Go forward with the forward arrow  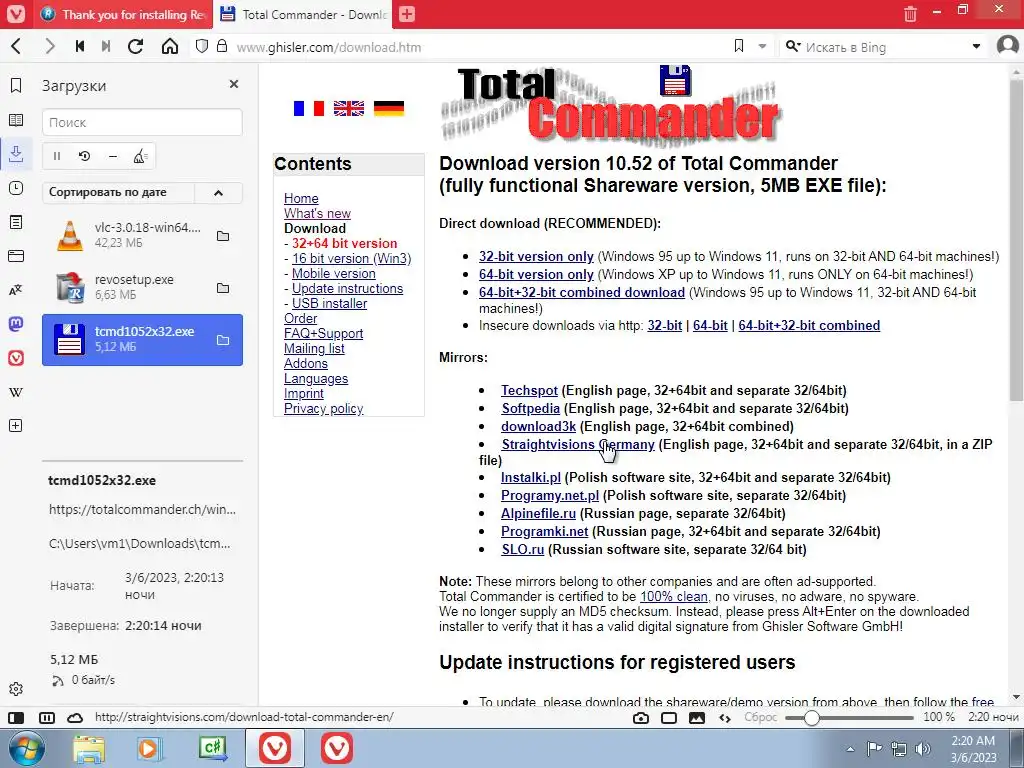tap(50, 46)
